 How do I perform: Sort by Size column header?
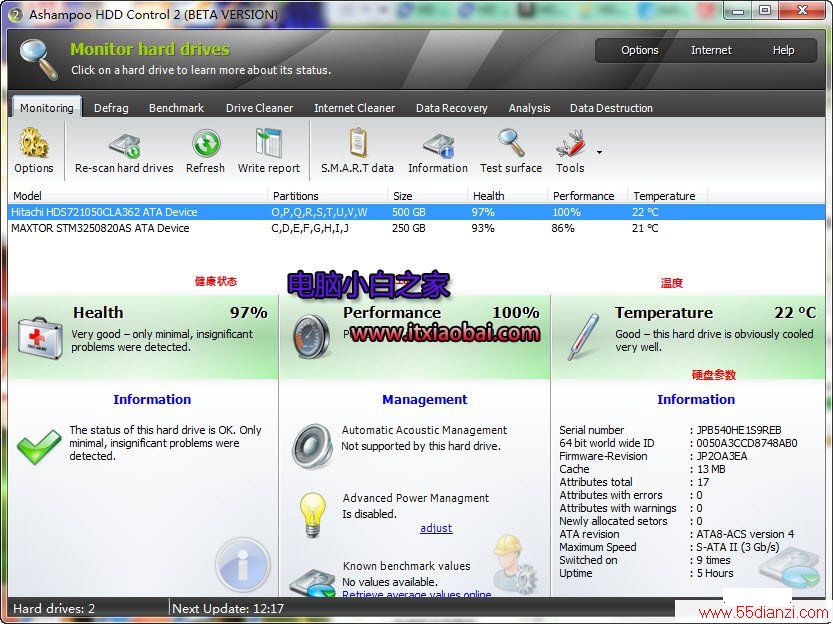tap(427, 196)
